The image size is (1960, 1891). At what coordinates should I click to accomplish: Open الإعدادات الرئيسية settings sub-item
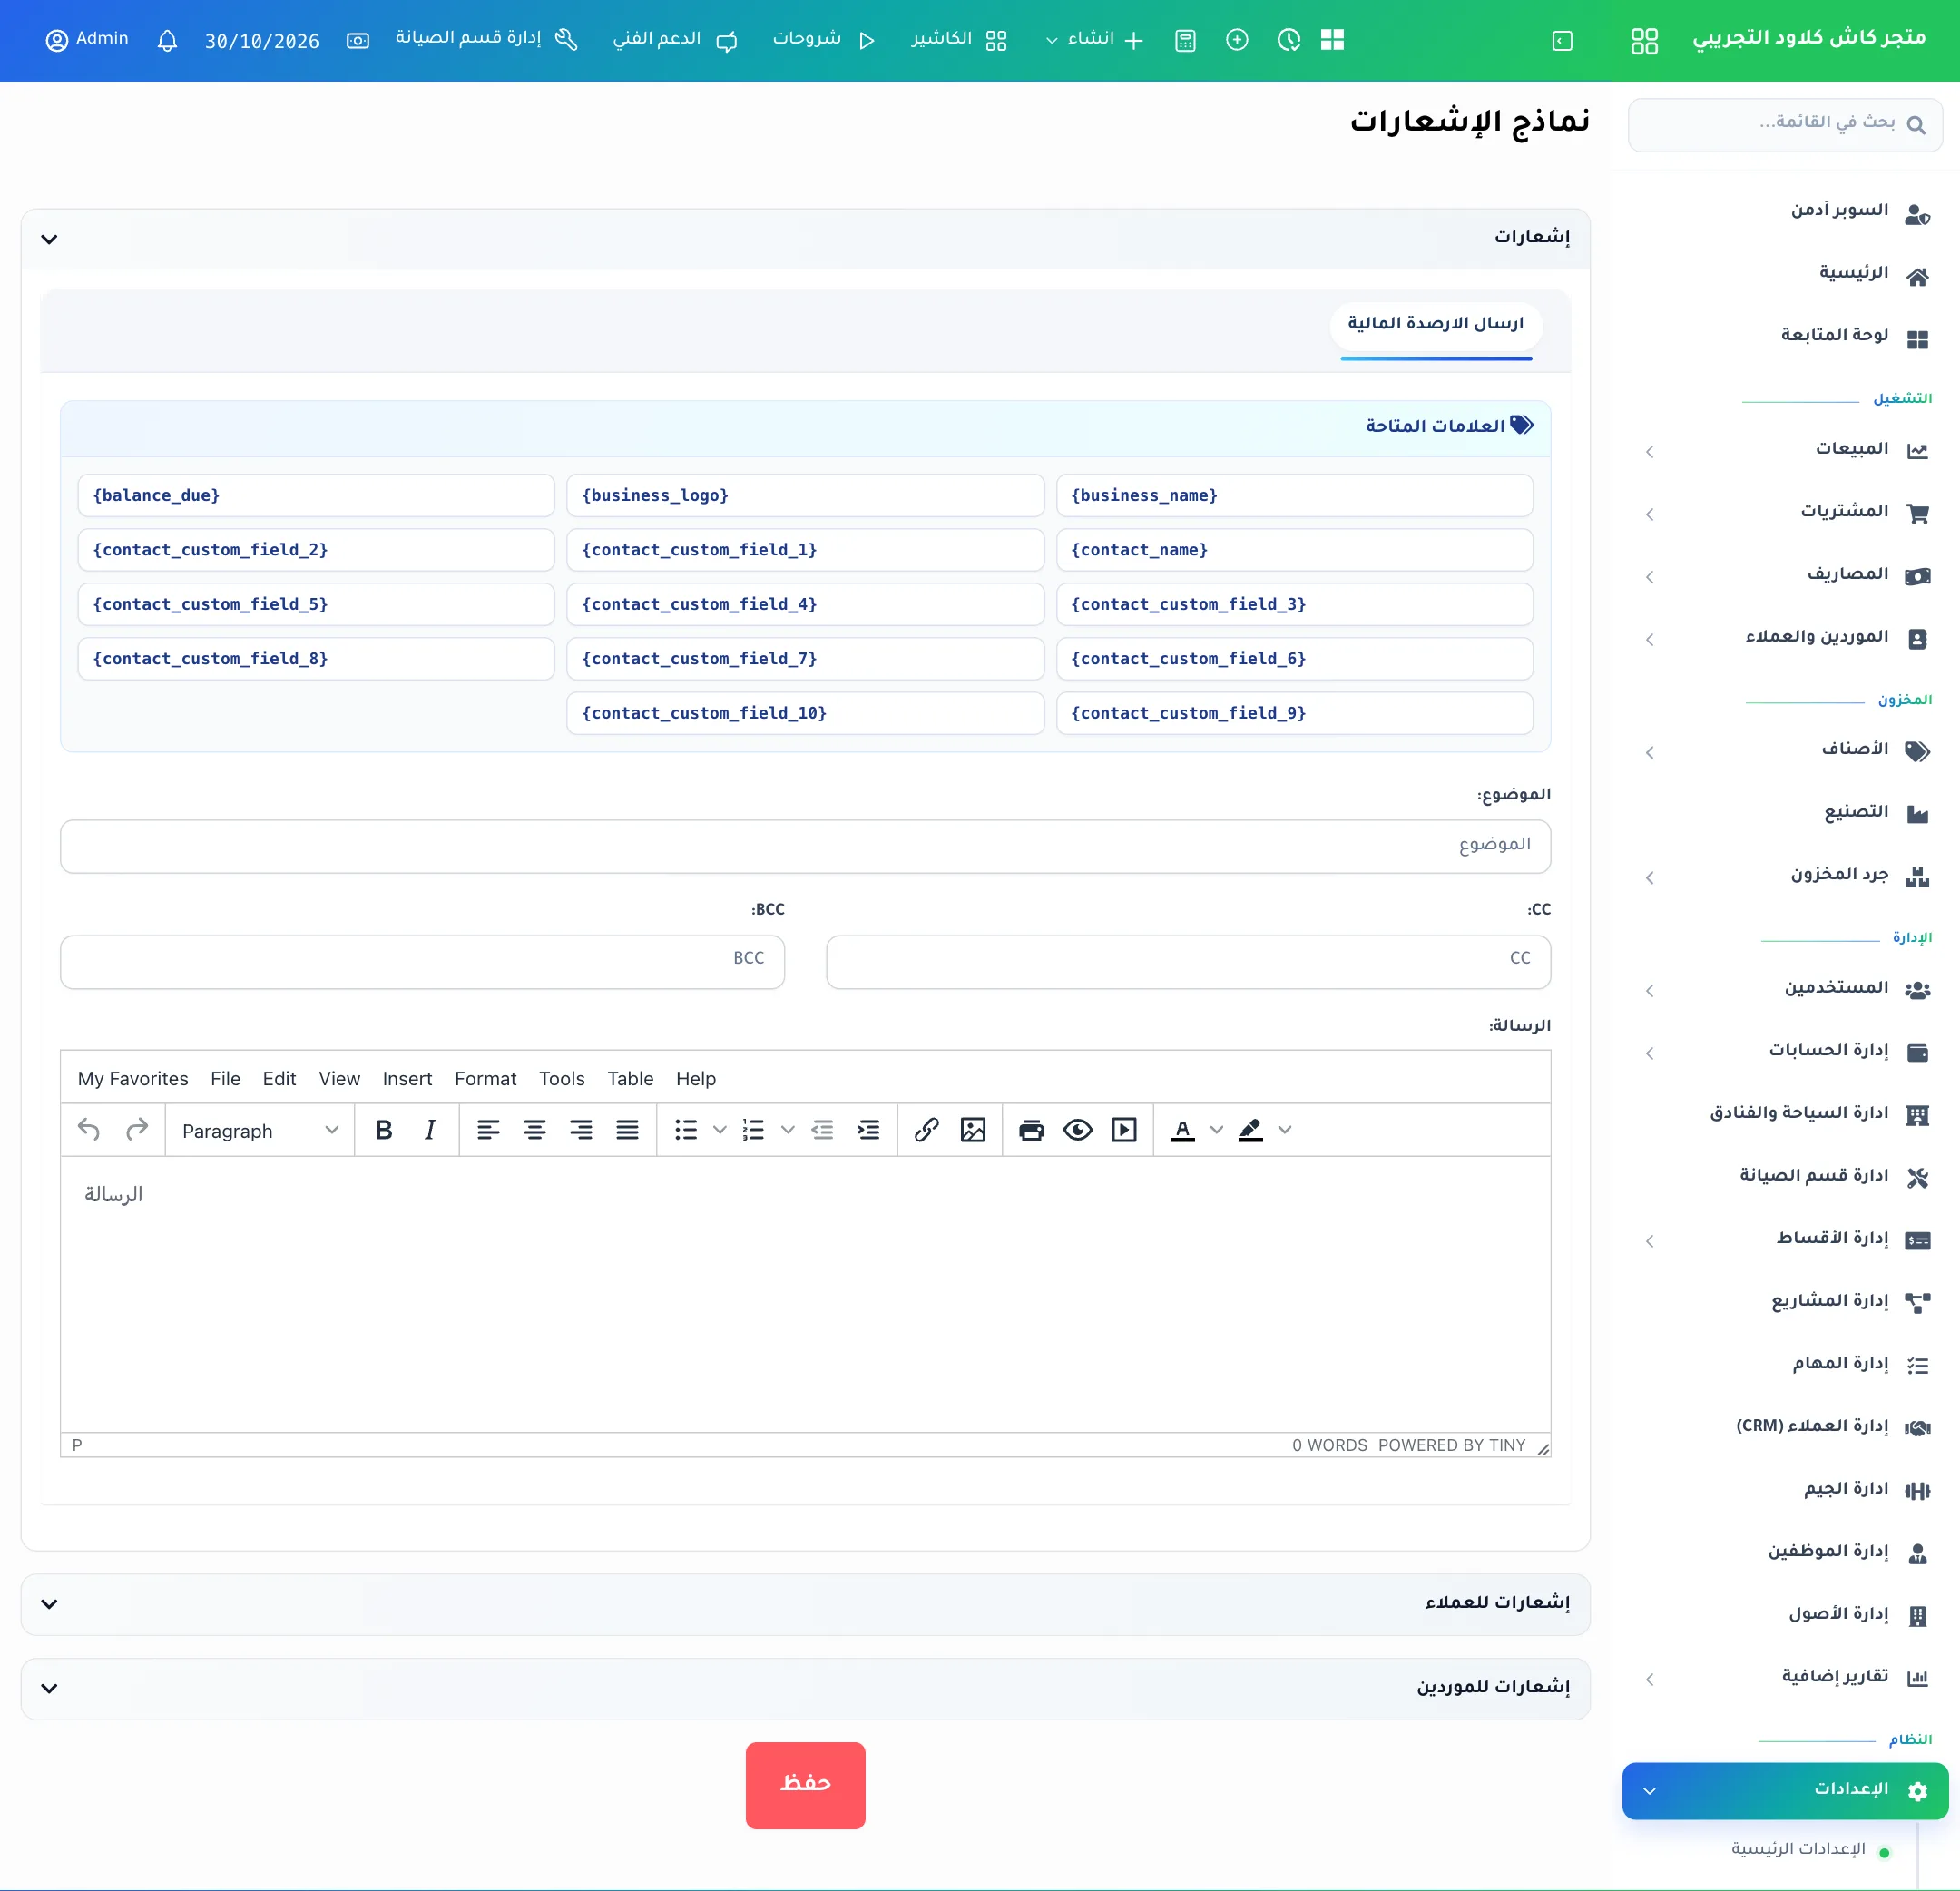click(x=1798, y=1850)
